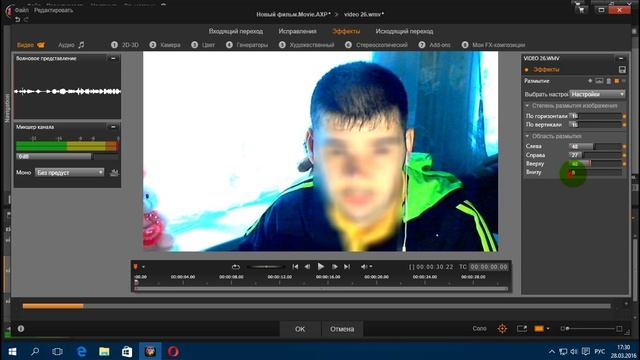Open Стереоскопический effects category
The image size is (640, 360).
click(376, 45)
